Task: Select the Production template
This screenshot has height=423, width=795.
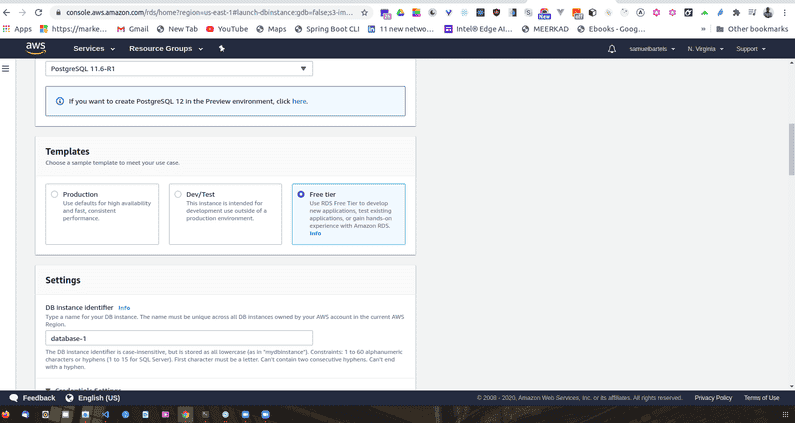Action: 102,214
